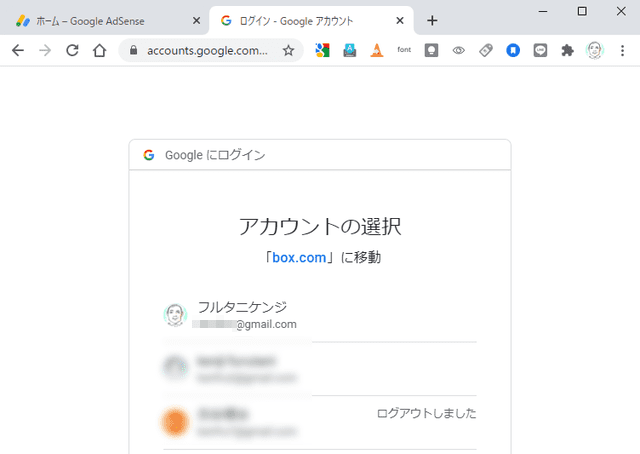Click the Google にログイン header text
Screen dimensions: 640x454
(215, 155)
